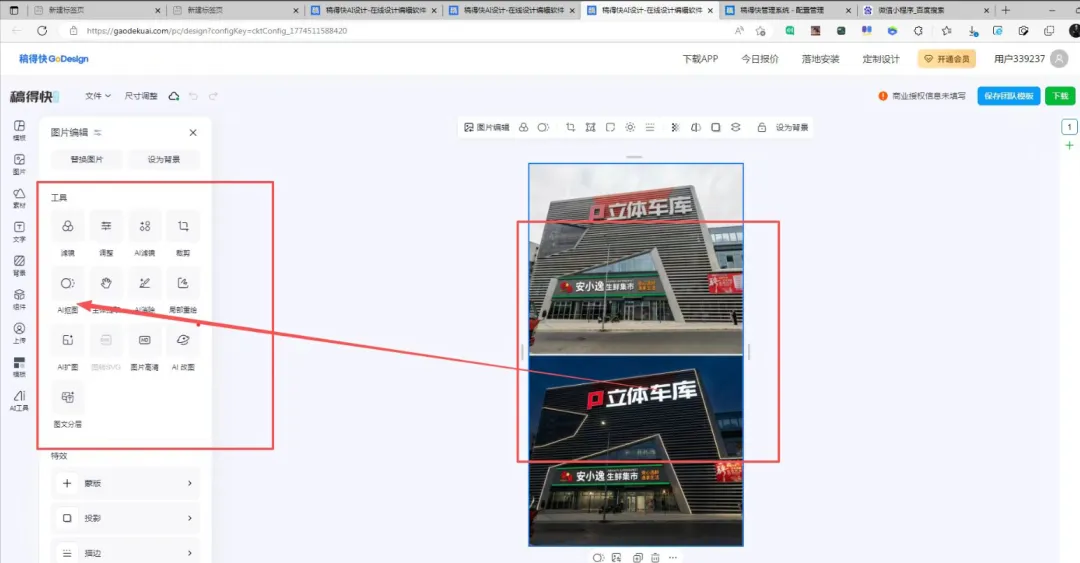Add a new page with green plus
Viewport: 1080px width, 563px height.
tap(1069, 145)
